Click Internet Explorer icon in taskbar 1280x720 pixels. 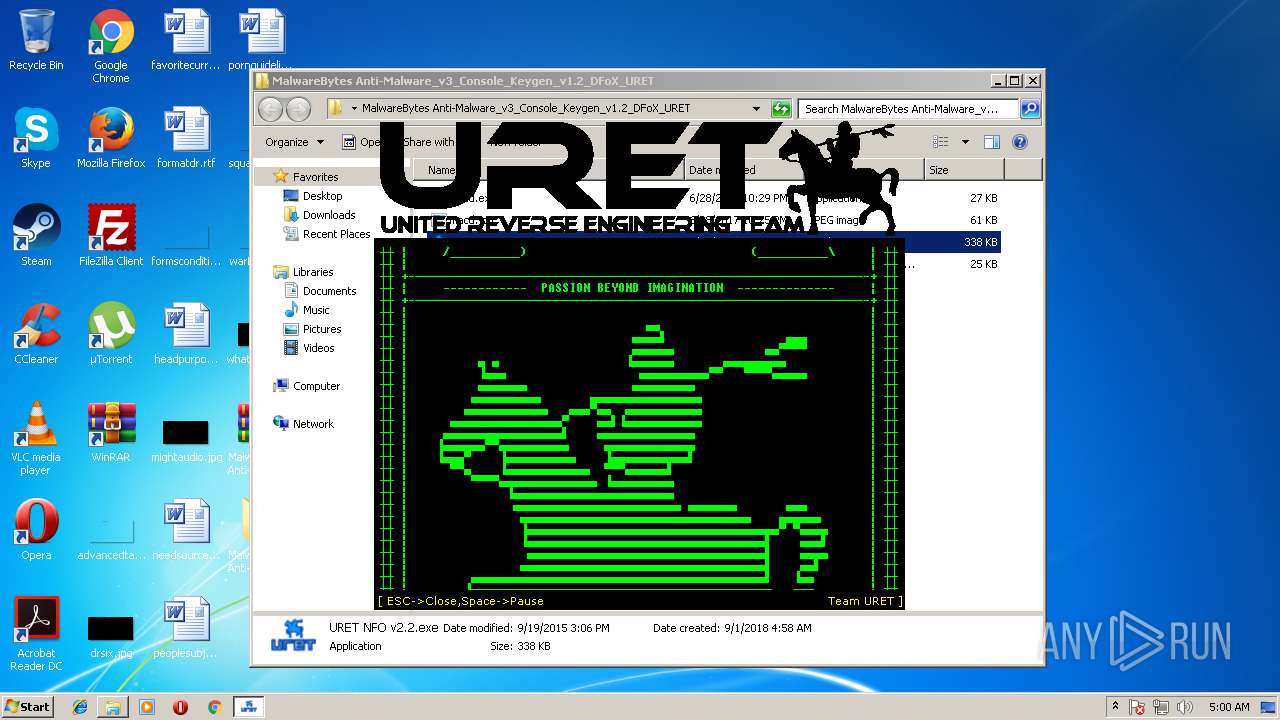click(80, 707)
